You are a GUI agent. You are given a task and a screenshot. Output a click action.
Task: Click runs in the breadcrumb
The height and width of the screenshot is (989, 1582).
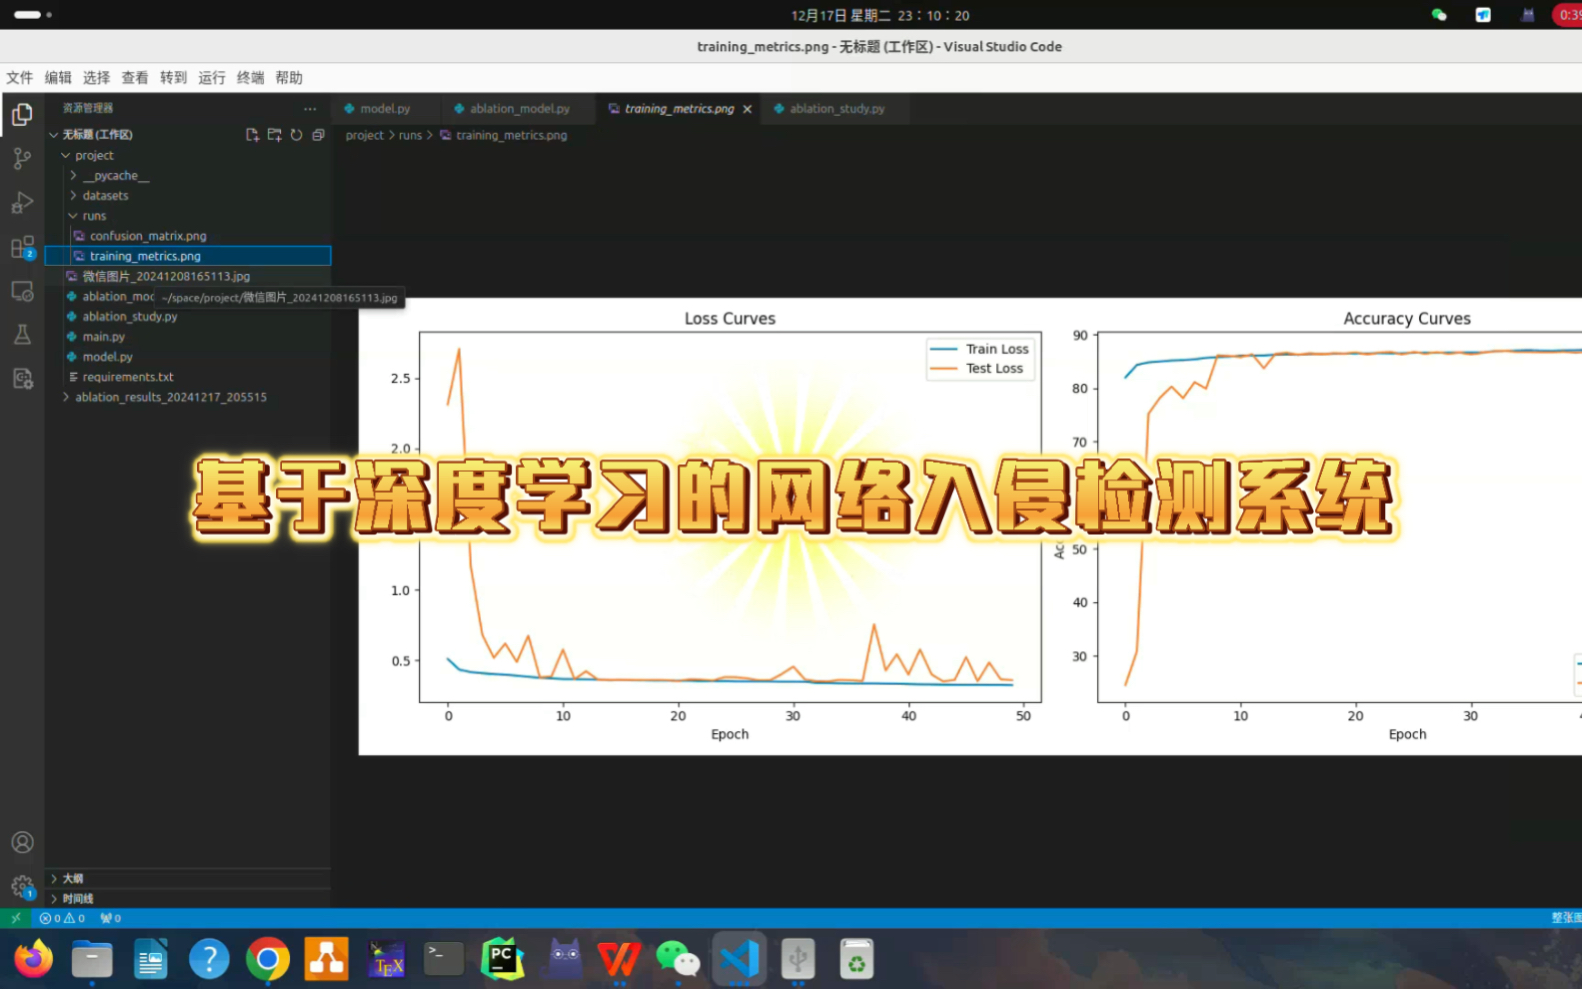pyautogui.click(x=410, y=135)
